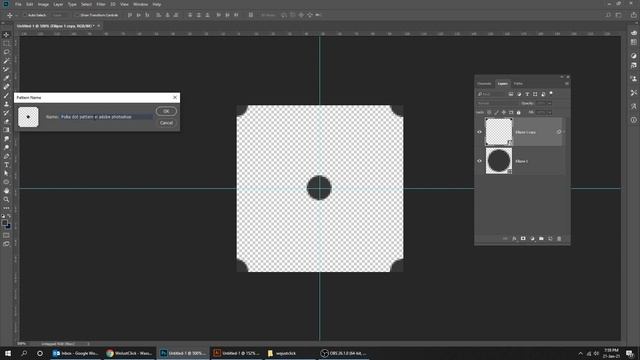Open the Chrome window in taskbar
The width and height of the screenshot is (640, 360).
129,353
